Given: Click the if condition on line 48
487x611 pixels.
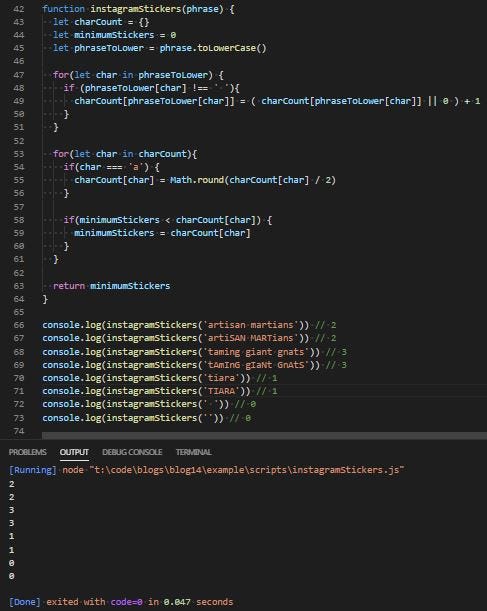Looking at the screenshot, I should (x=151, y=88).
